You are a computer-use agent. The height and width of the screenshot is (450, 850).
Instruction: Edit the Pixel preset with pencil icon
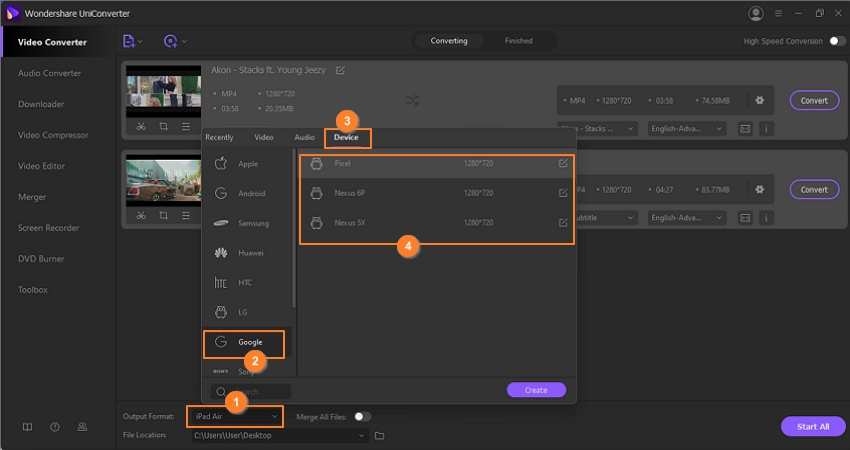563,163
